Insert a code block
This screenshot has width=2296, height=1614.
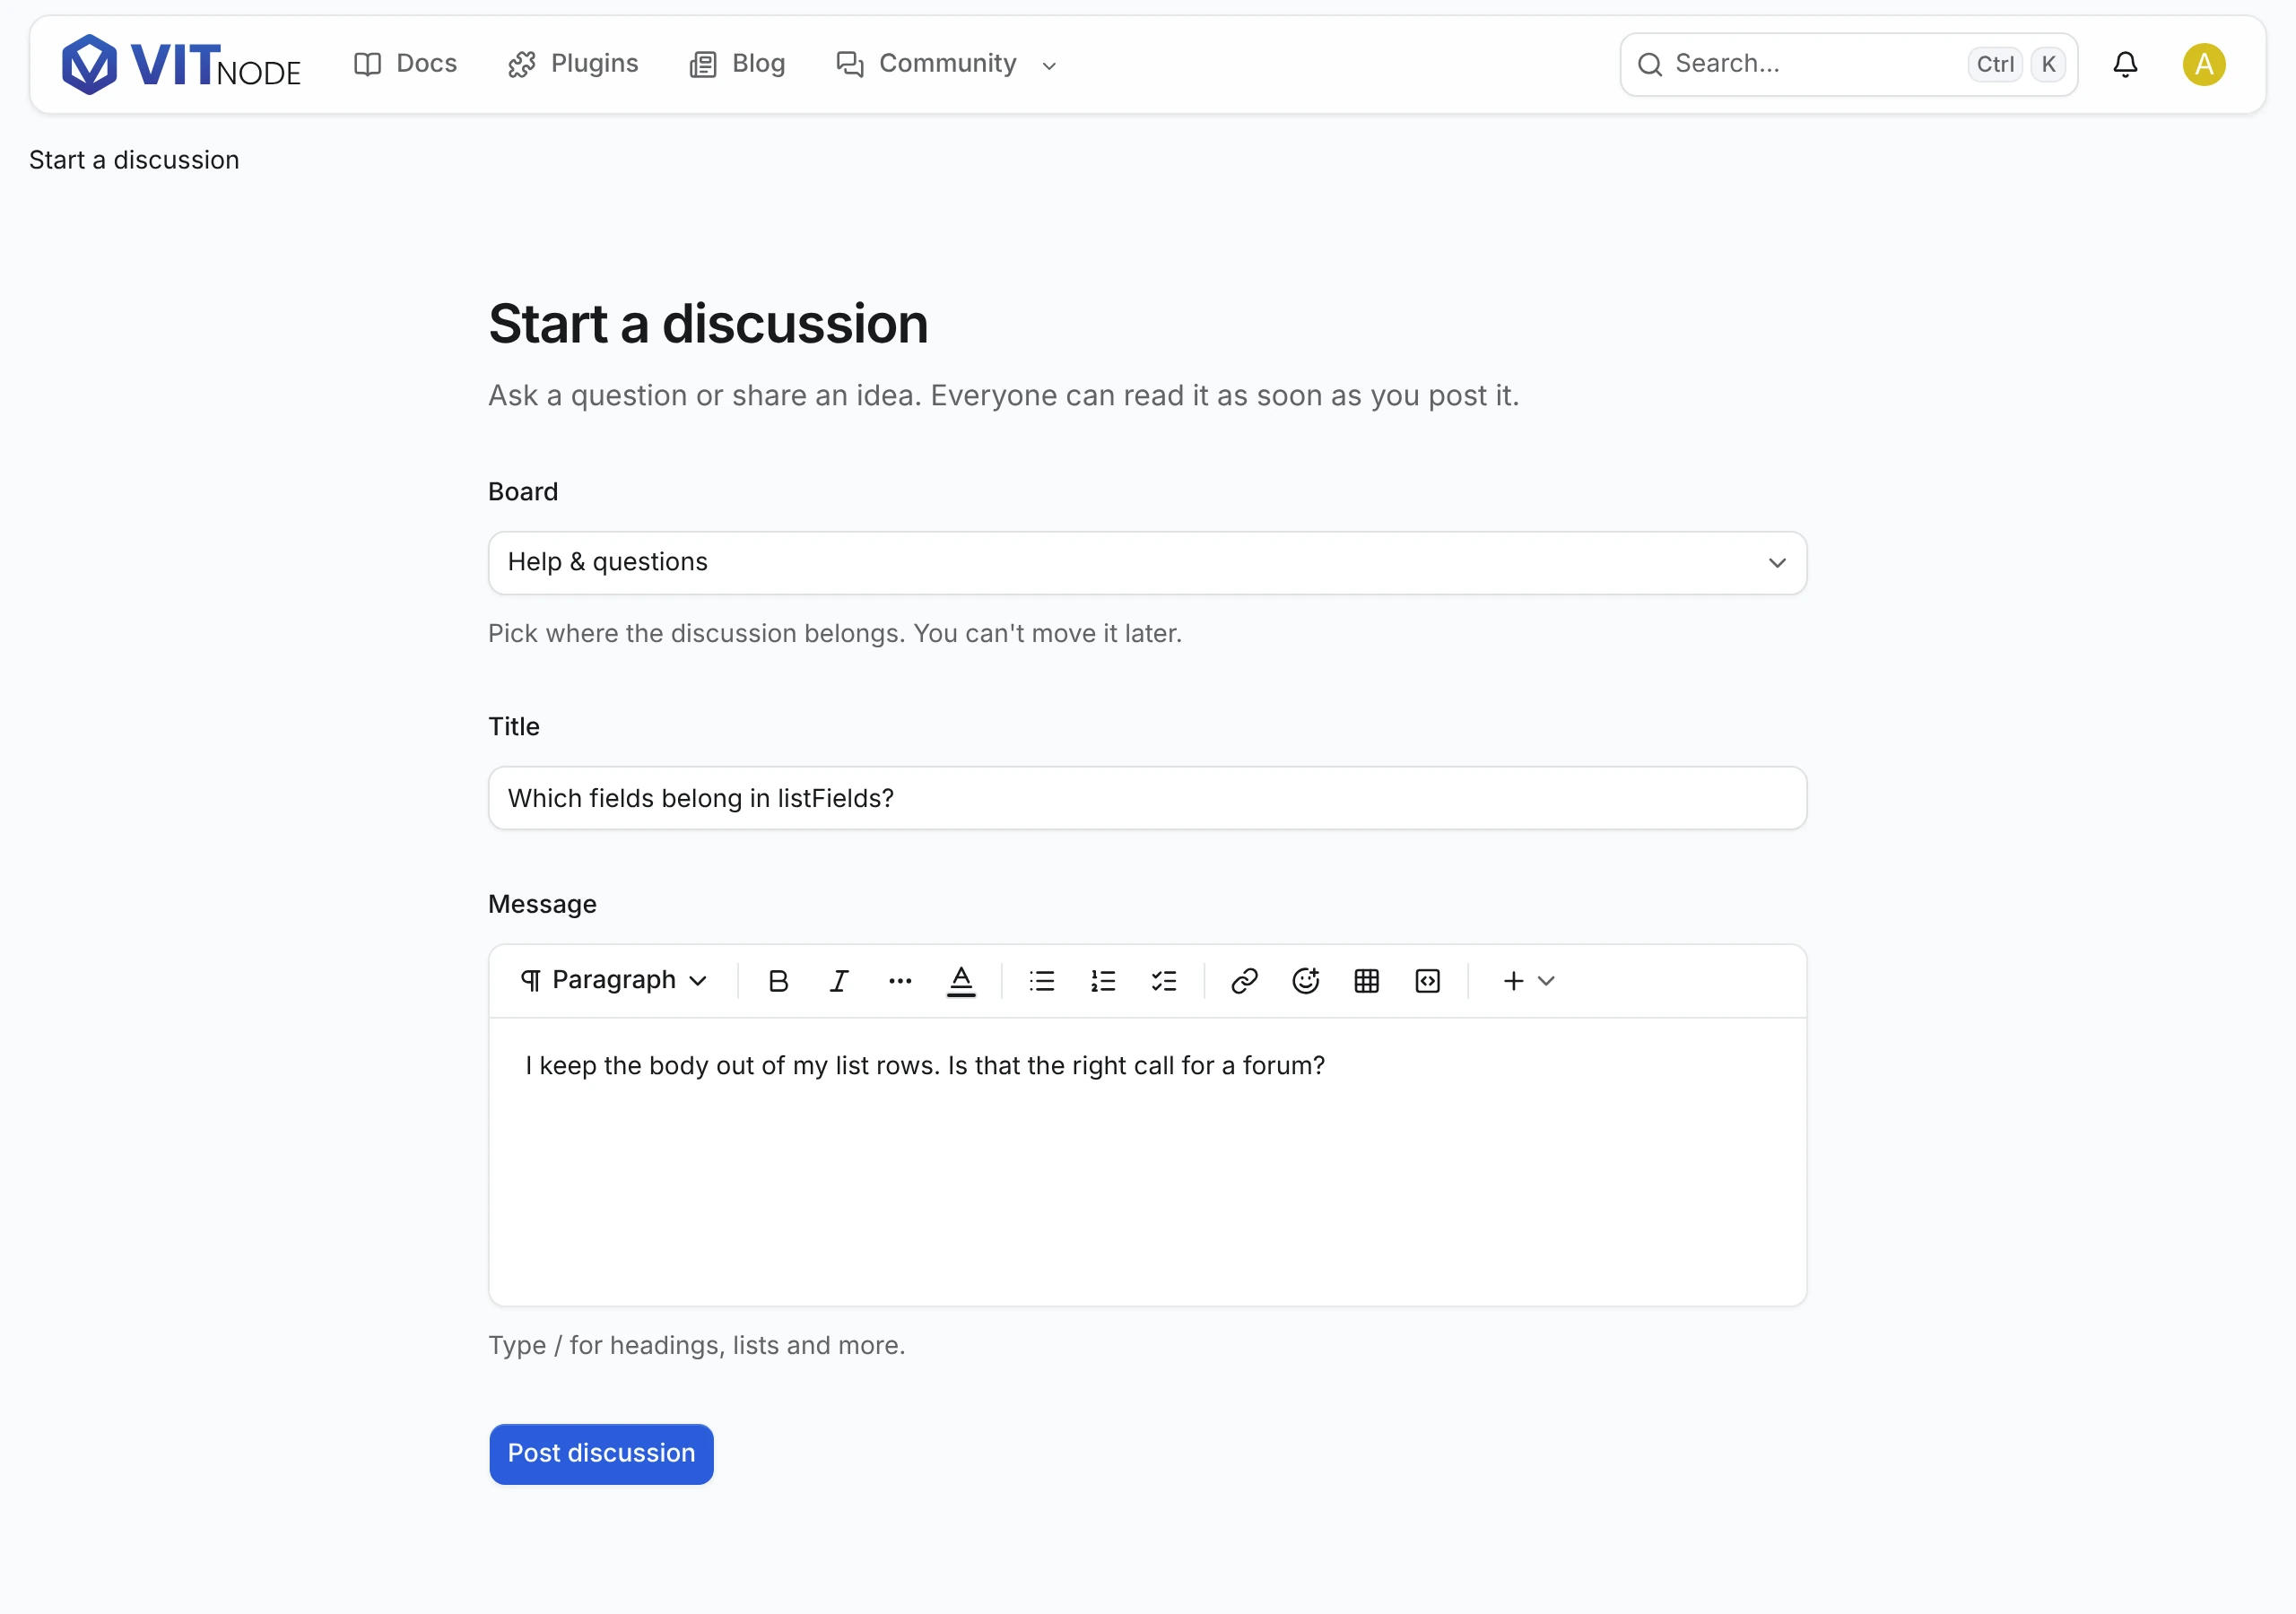click(1427, 981)
